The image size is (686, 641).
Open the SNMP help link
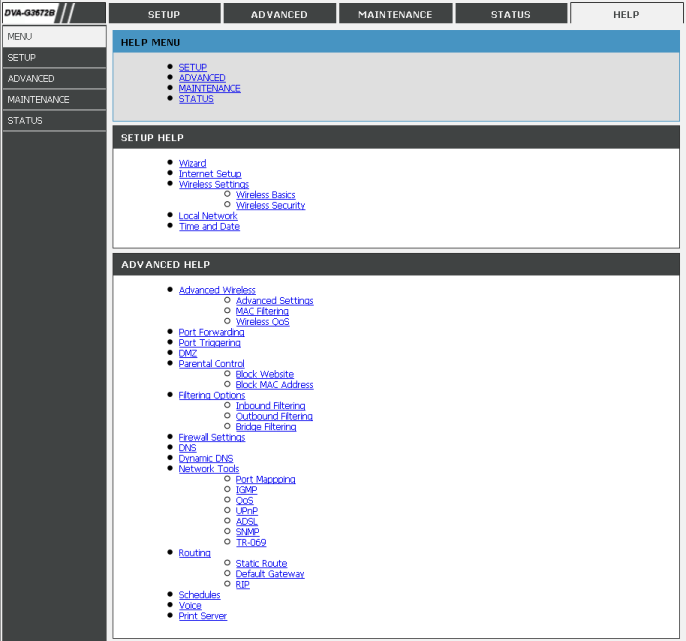pos(248,532)
